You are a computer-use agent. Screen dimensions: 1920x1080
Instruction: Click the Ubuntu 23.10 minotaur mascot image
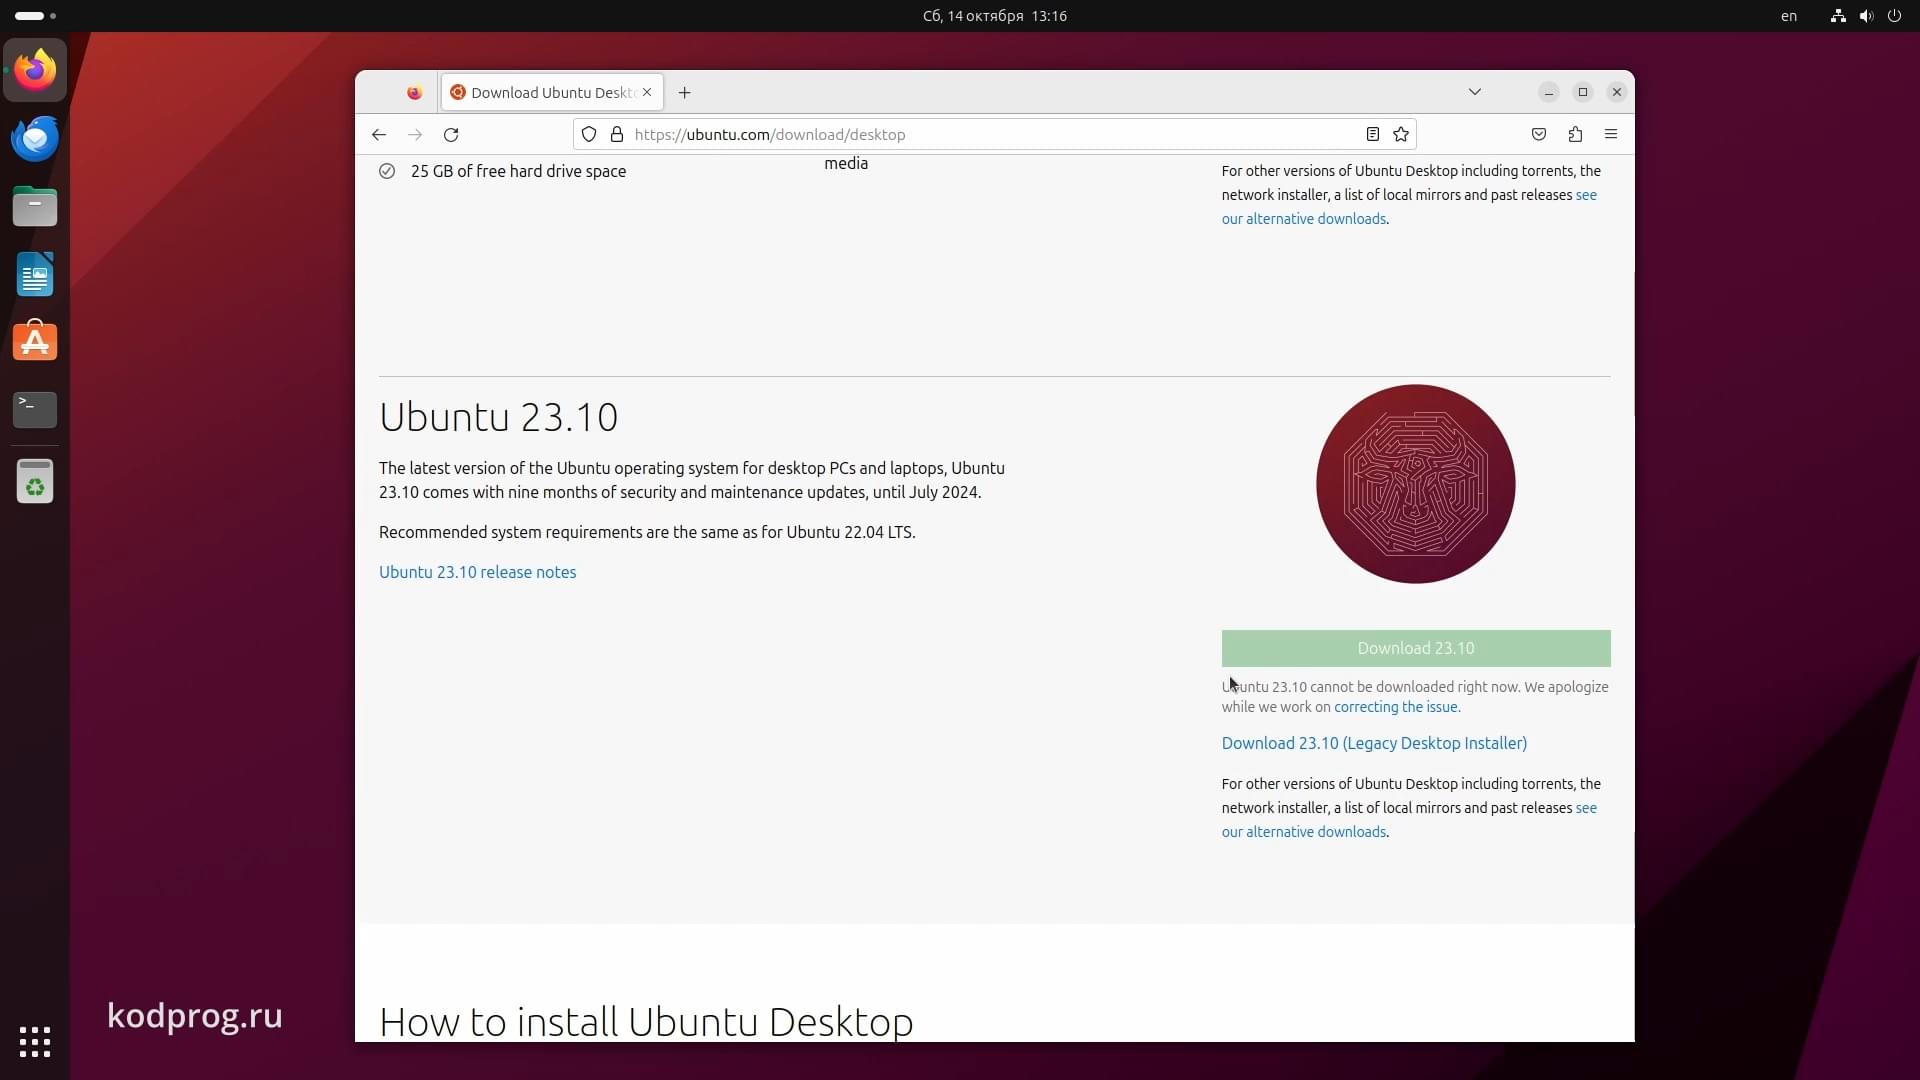tap(1416, 484)
